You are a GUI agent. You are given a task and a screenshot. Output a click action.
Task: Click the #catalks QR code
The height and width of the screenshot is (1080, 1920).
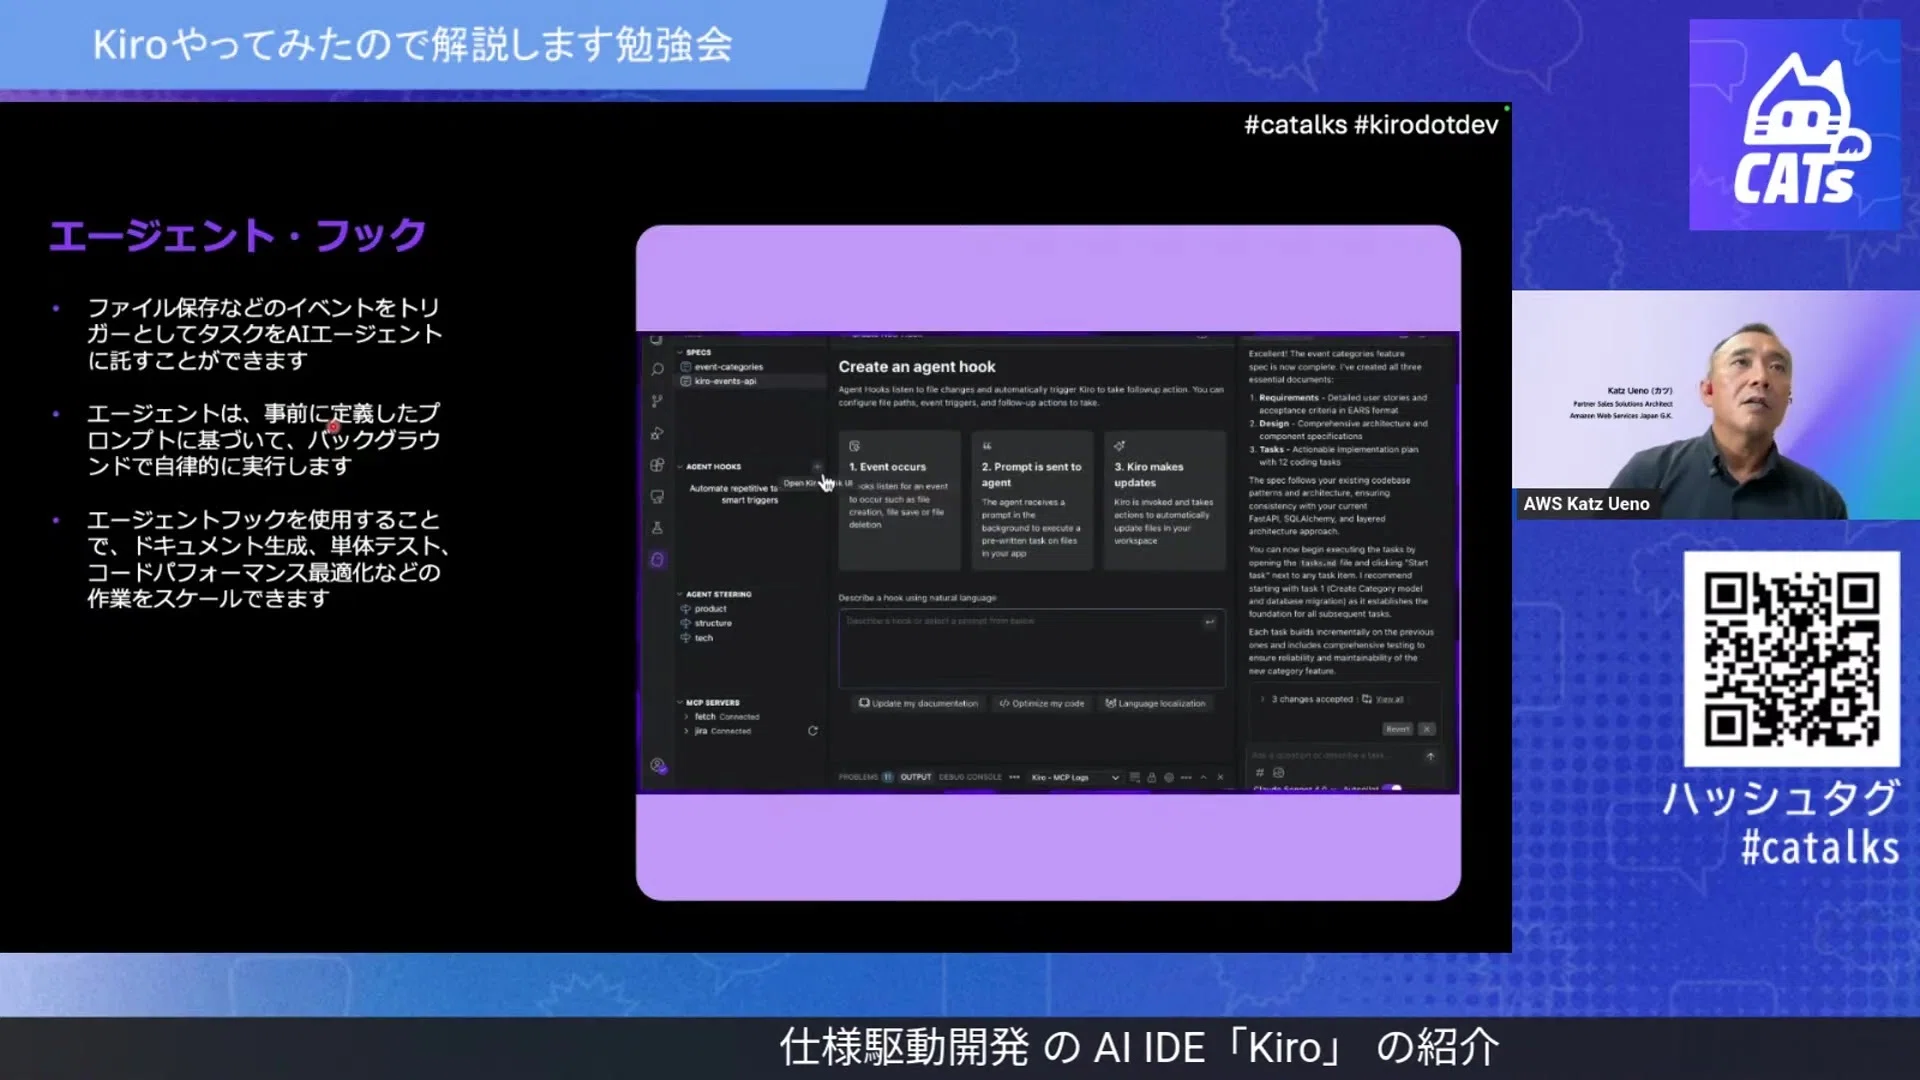coord(1791,659)
